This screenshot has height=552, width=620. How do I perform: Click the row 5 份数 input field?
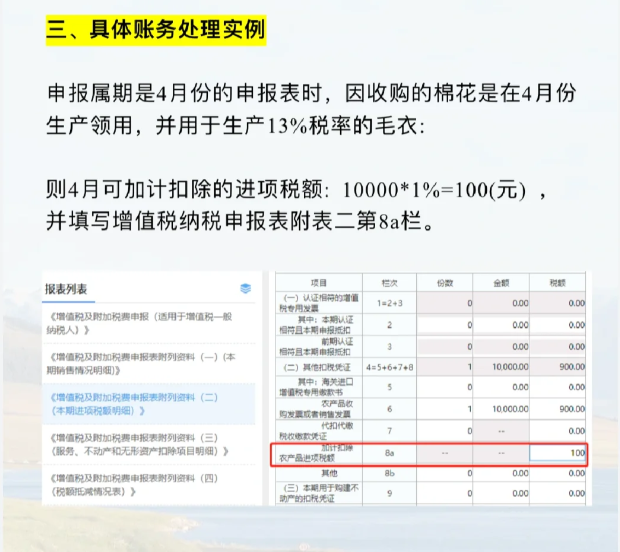point(444,387)
